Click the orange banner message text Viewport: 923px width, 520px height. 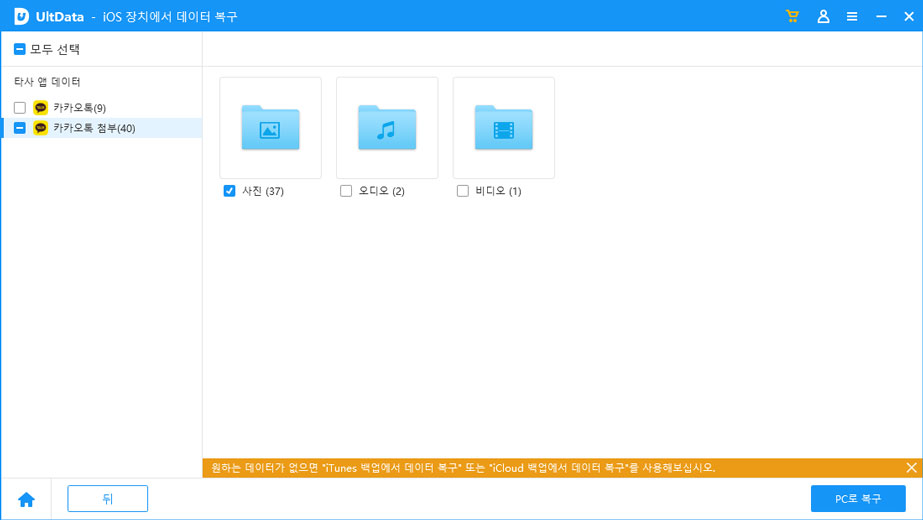(x=463, y=468)
